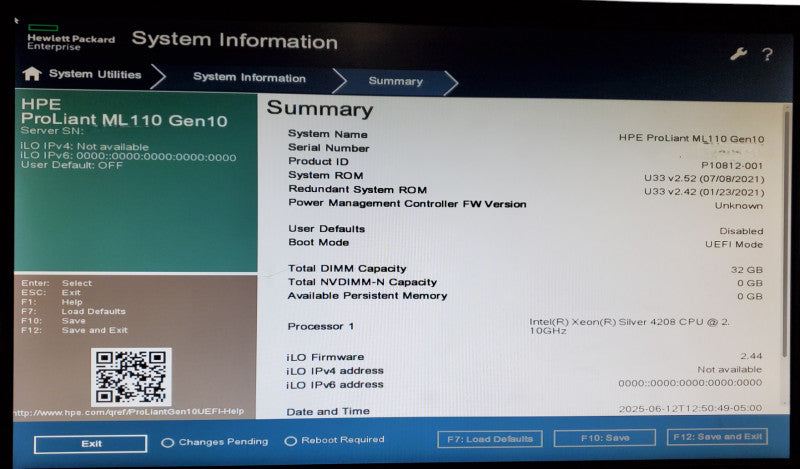Open help via question mark icon

point(767,54)
